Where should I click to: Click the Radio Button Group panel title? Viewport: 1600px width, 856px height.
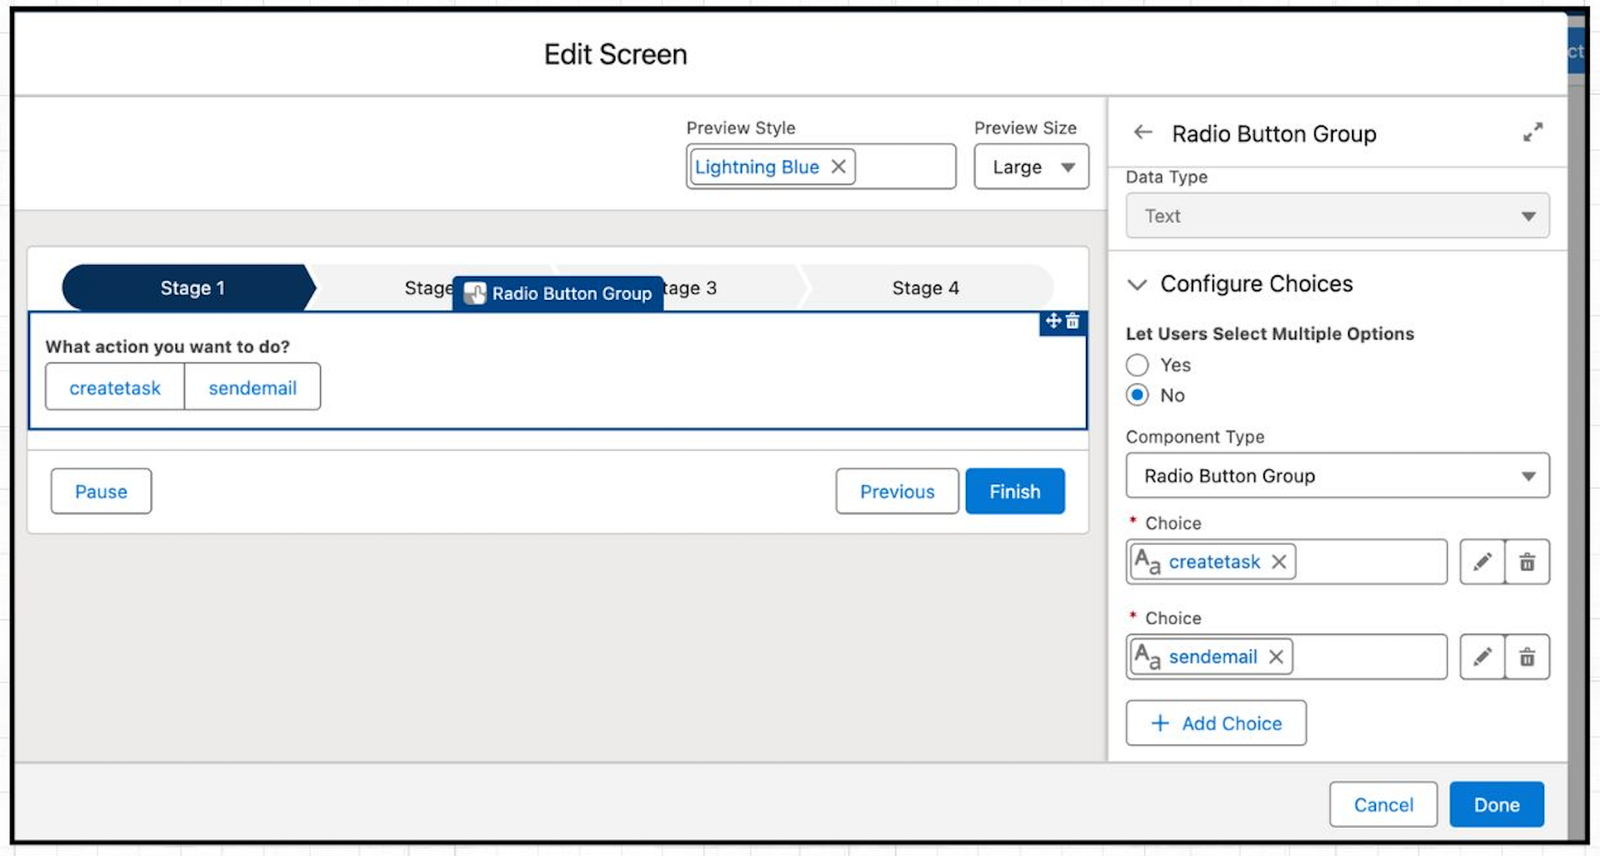(x=1274, y=133)
